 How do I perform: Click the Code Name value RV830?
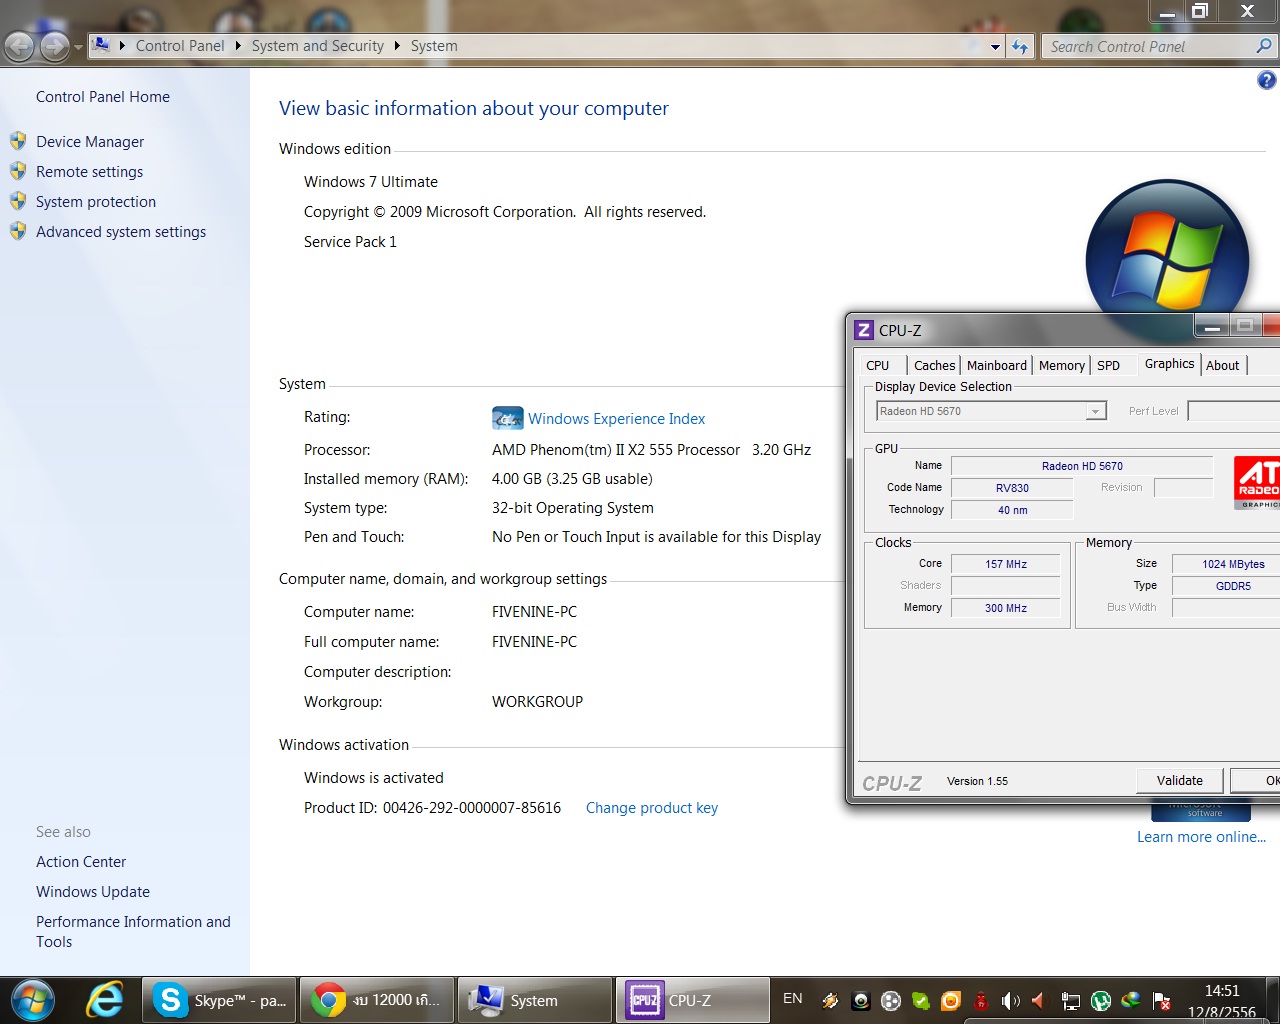(1012, 488)
